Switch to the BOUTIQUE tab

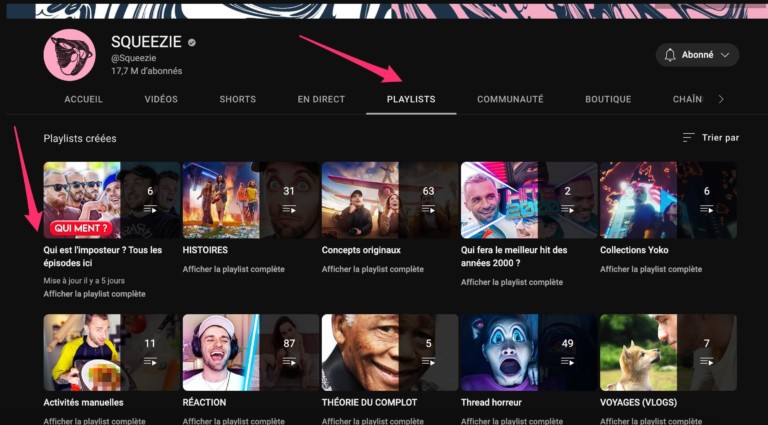click(x=608, y=99)
